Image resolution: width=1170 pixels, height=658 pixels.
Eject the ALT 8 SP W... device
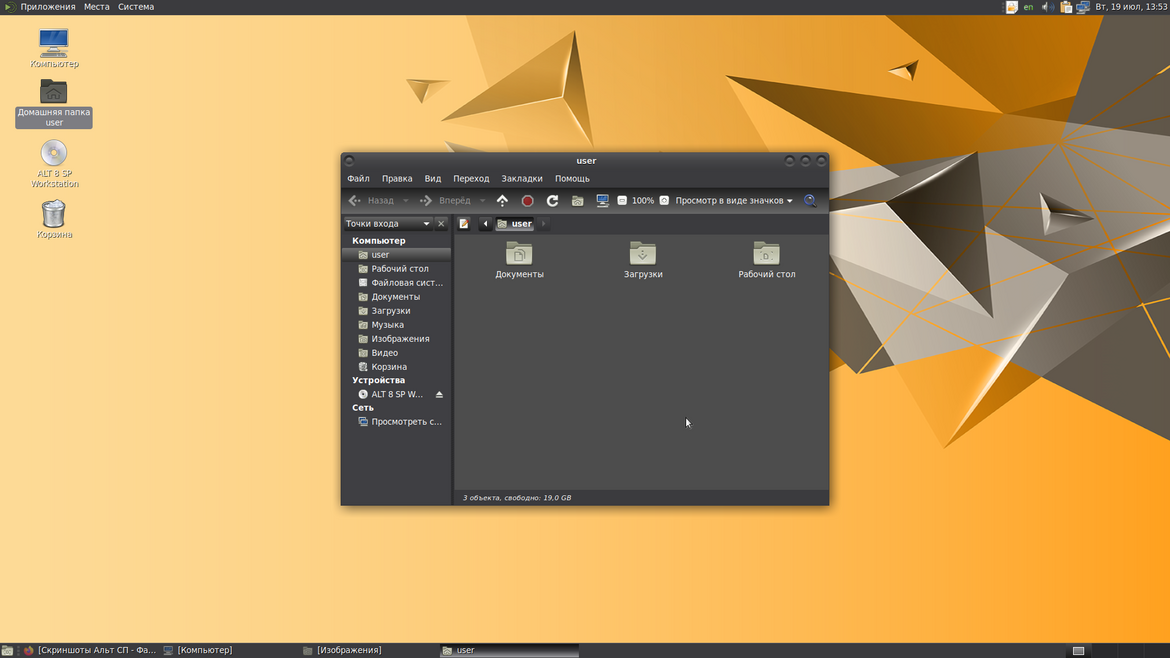pos(439,395)
